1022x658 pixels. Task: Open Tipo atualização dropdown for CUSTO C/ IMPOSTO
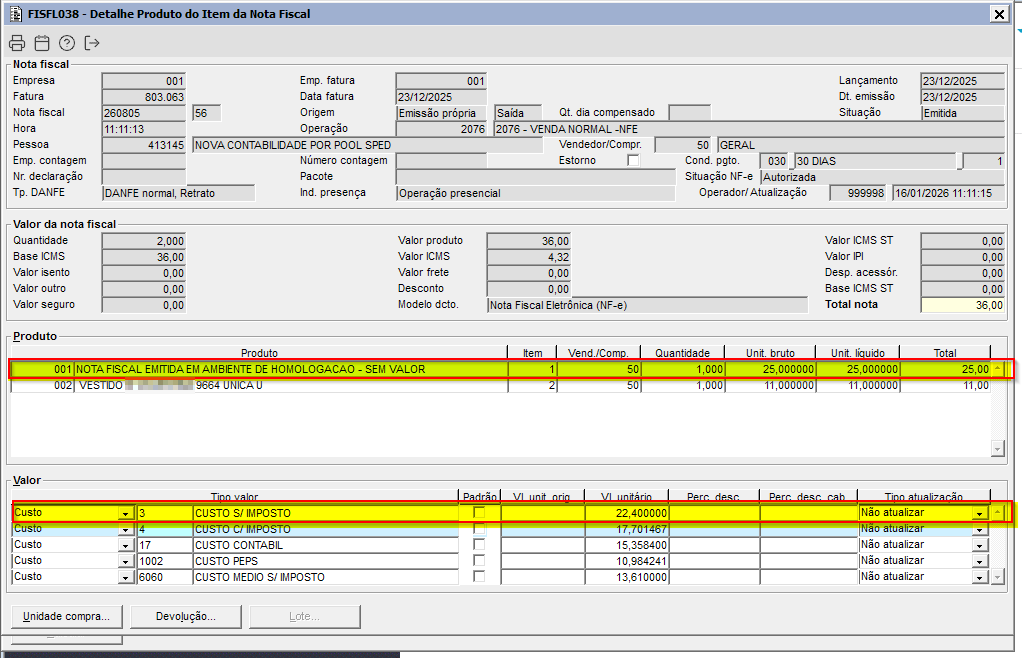coord(980,529)
